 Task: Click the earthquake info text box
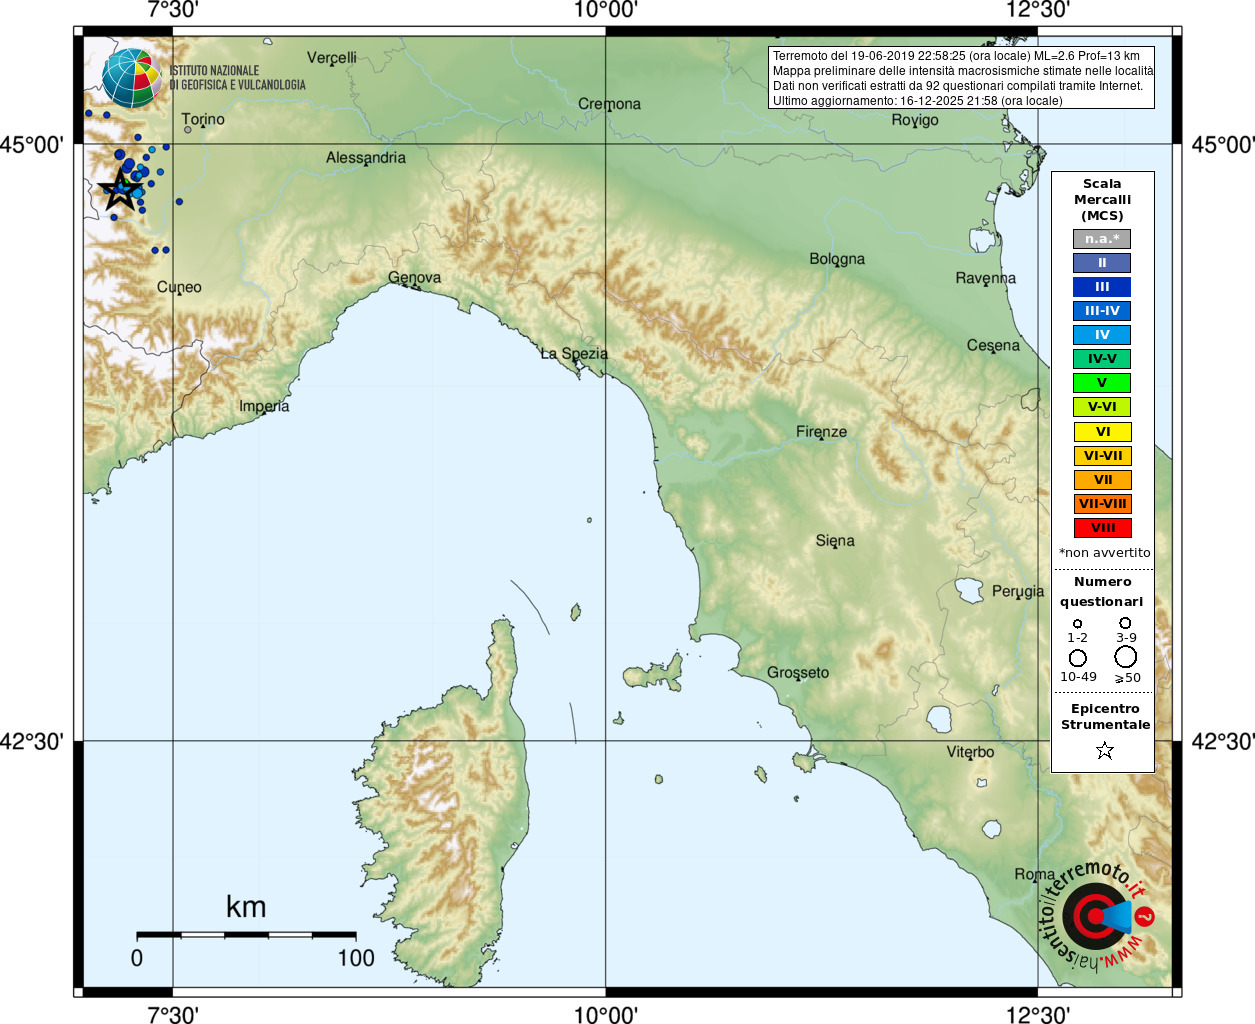point(962,78)
